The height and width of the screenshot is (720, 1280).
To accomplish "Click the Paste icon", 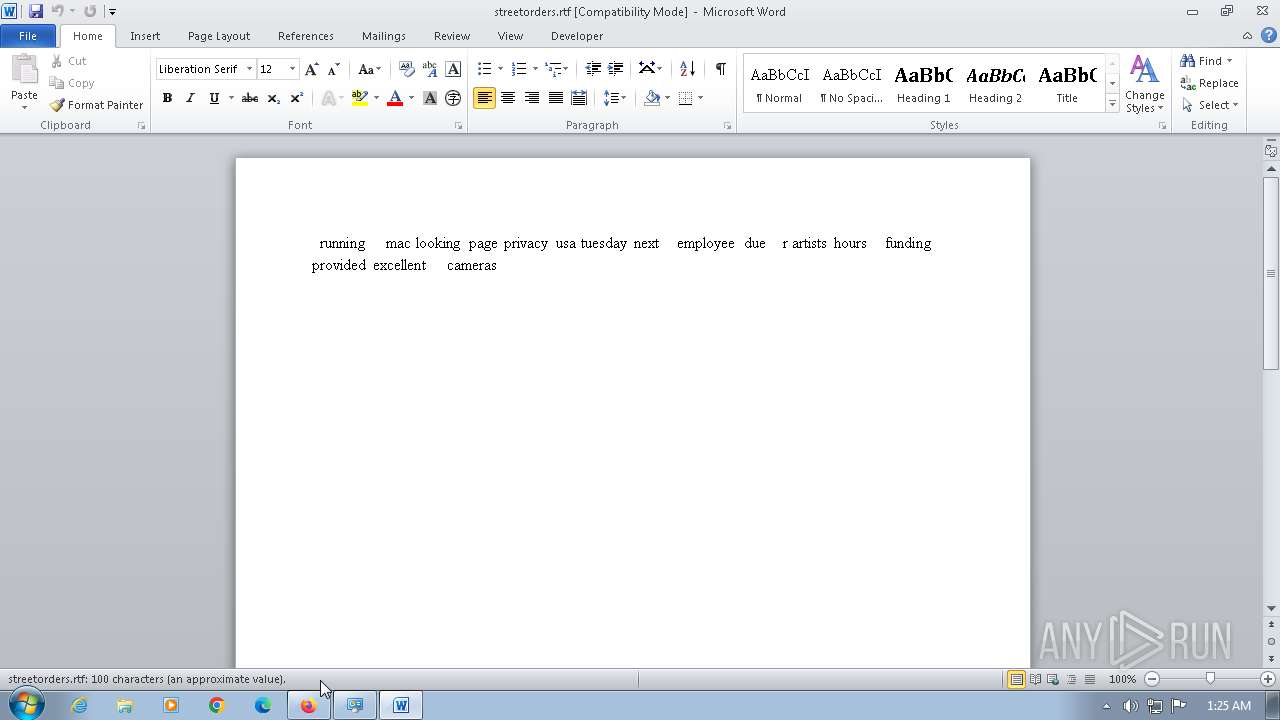I will [24, 70].
